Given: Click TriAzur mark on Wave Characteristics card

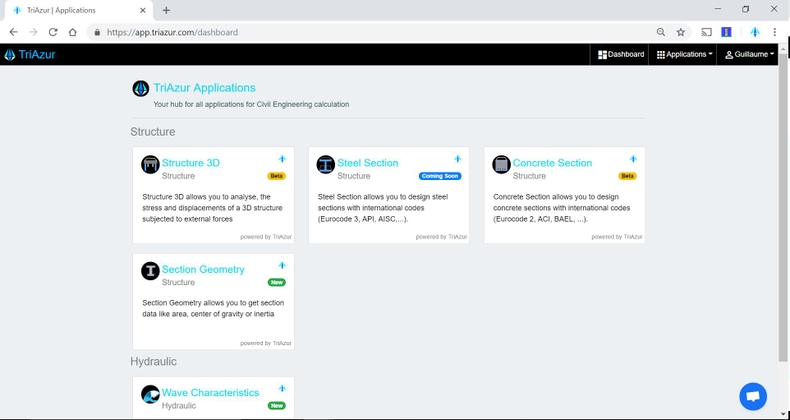Looking at the screenshot, I should (282, 388).
